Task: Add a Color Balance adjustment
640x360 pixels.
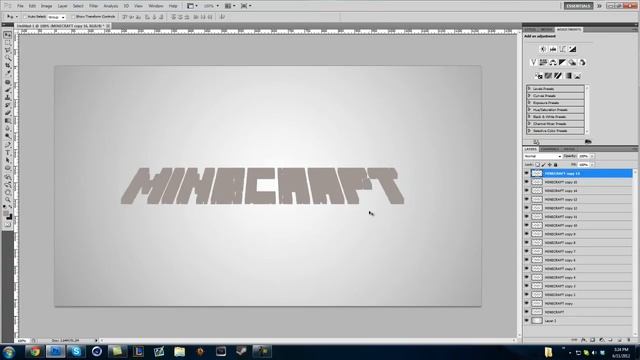Action: pos(553,62)
